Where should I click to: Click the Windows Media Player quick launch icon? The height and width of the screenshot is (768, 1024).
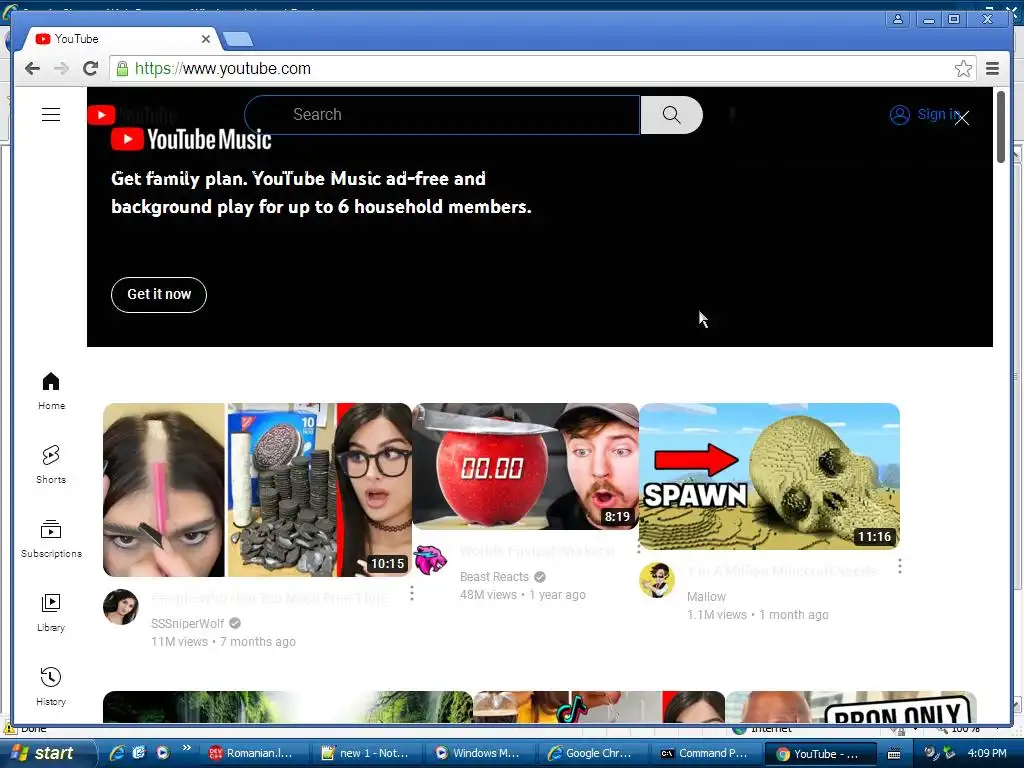coord(163,753)
